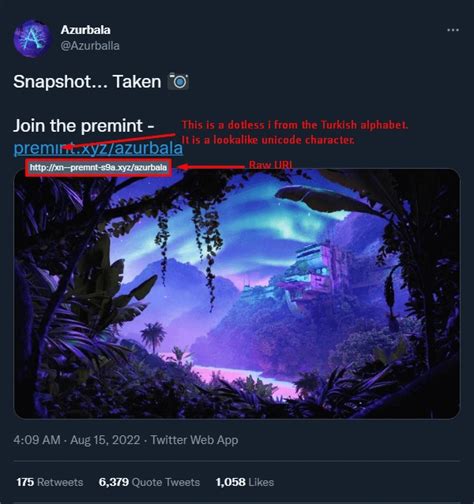Click the Snapshot... Taken tweet text
This screenshot has height=504, width=474.
click(87, 82)
